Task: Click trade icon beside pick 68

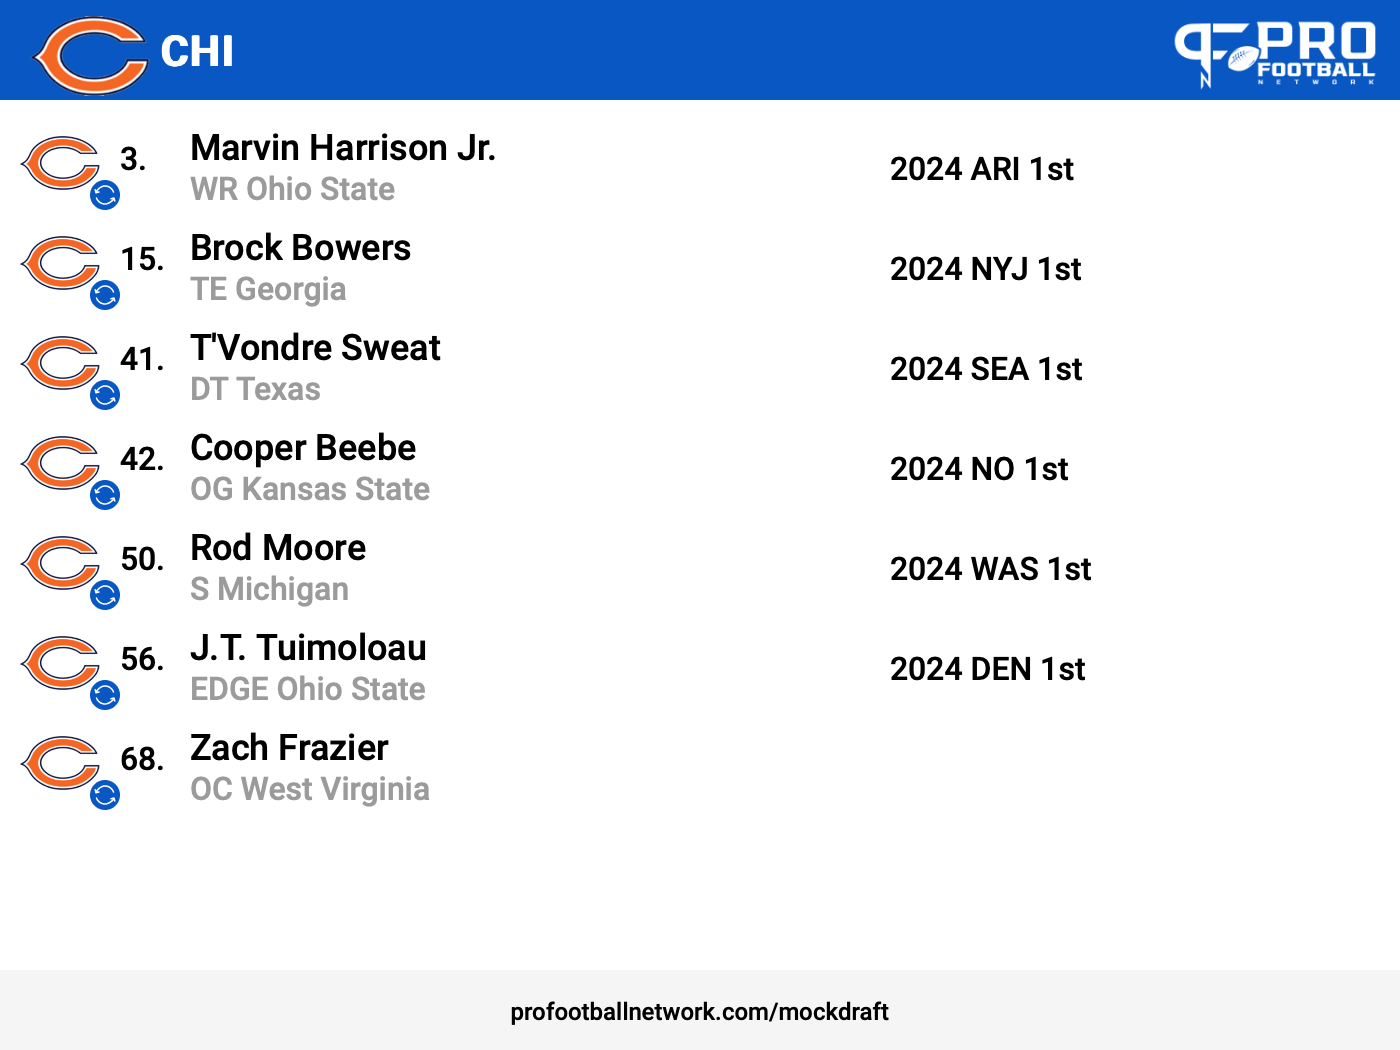Action: pos(105,795)
